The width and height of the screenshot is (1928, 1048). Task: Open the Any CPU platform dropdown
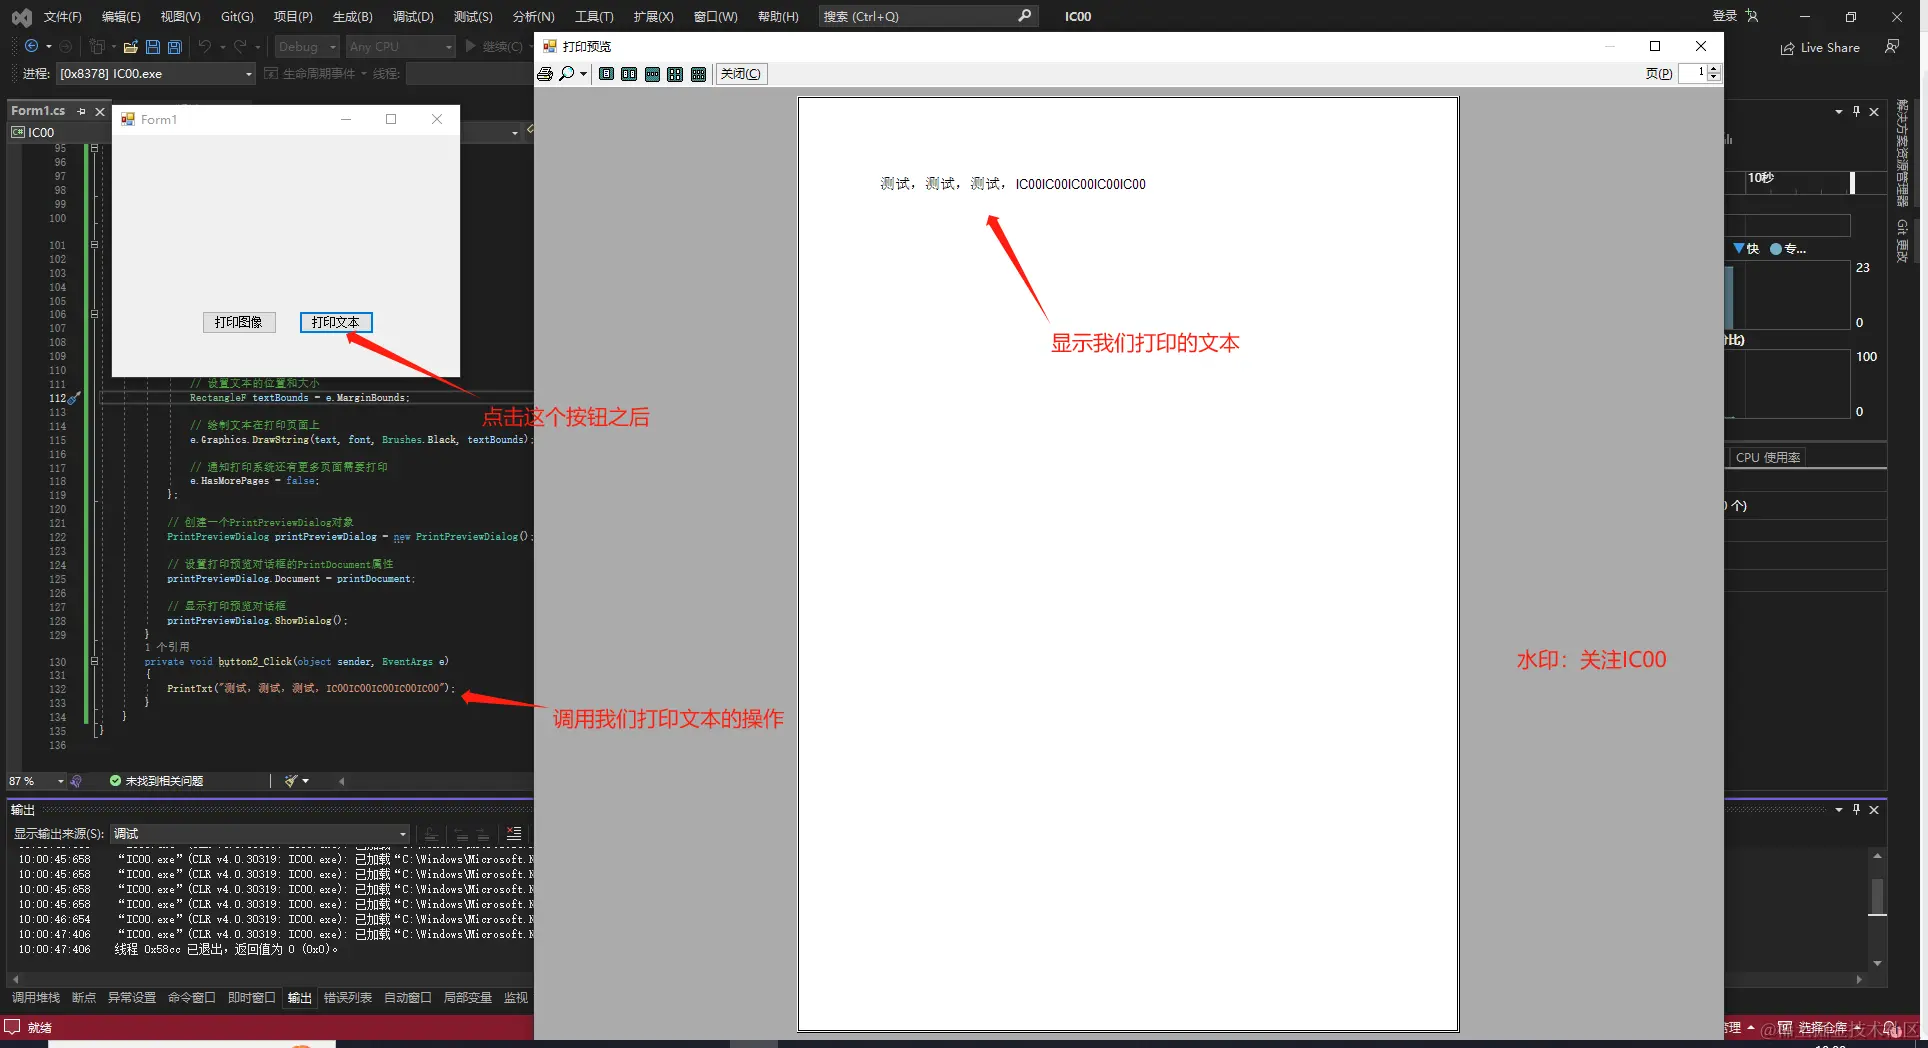[x=400, y=47]
